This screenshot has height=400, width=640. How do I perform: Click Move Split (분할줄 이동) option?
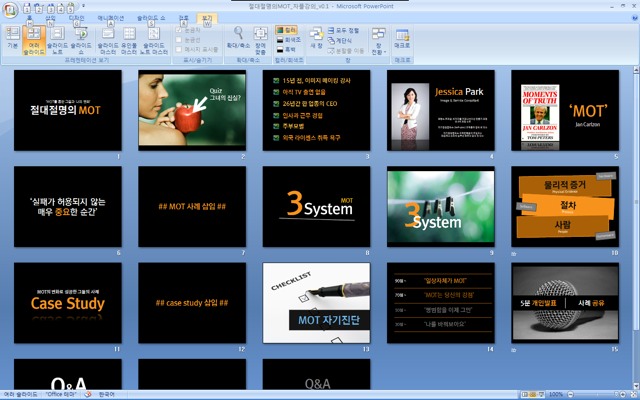tap(346, 51)
